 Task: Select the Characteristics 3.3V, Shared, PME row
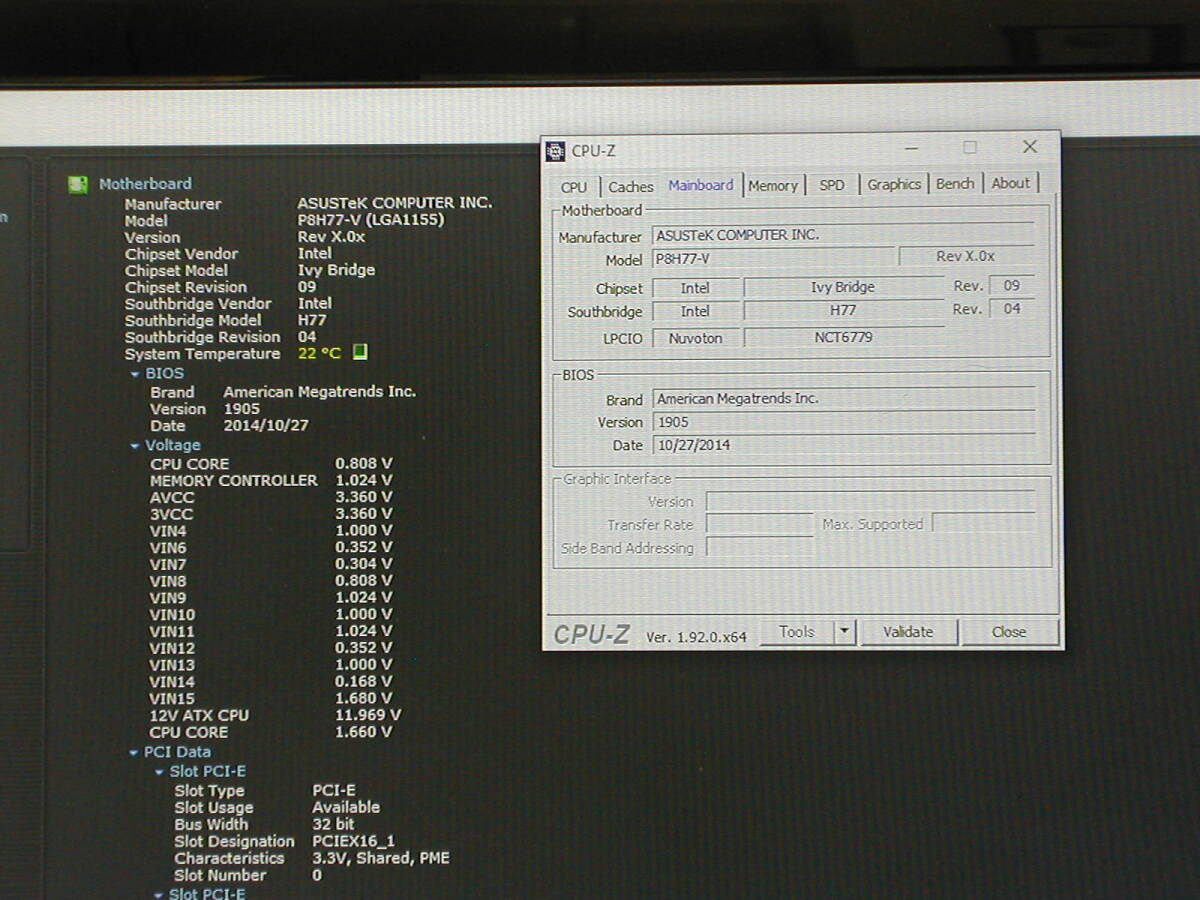click(312, 859)
